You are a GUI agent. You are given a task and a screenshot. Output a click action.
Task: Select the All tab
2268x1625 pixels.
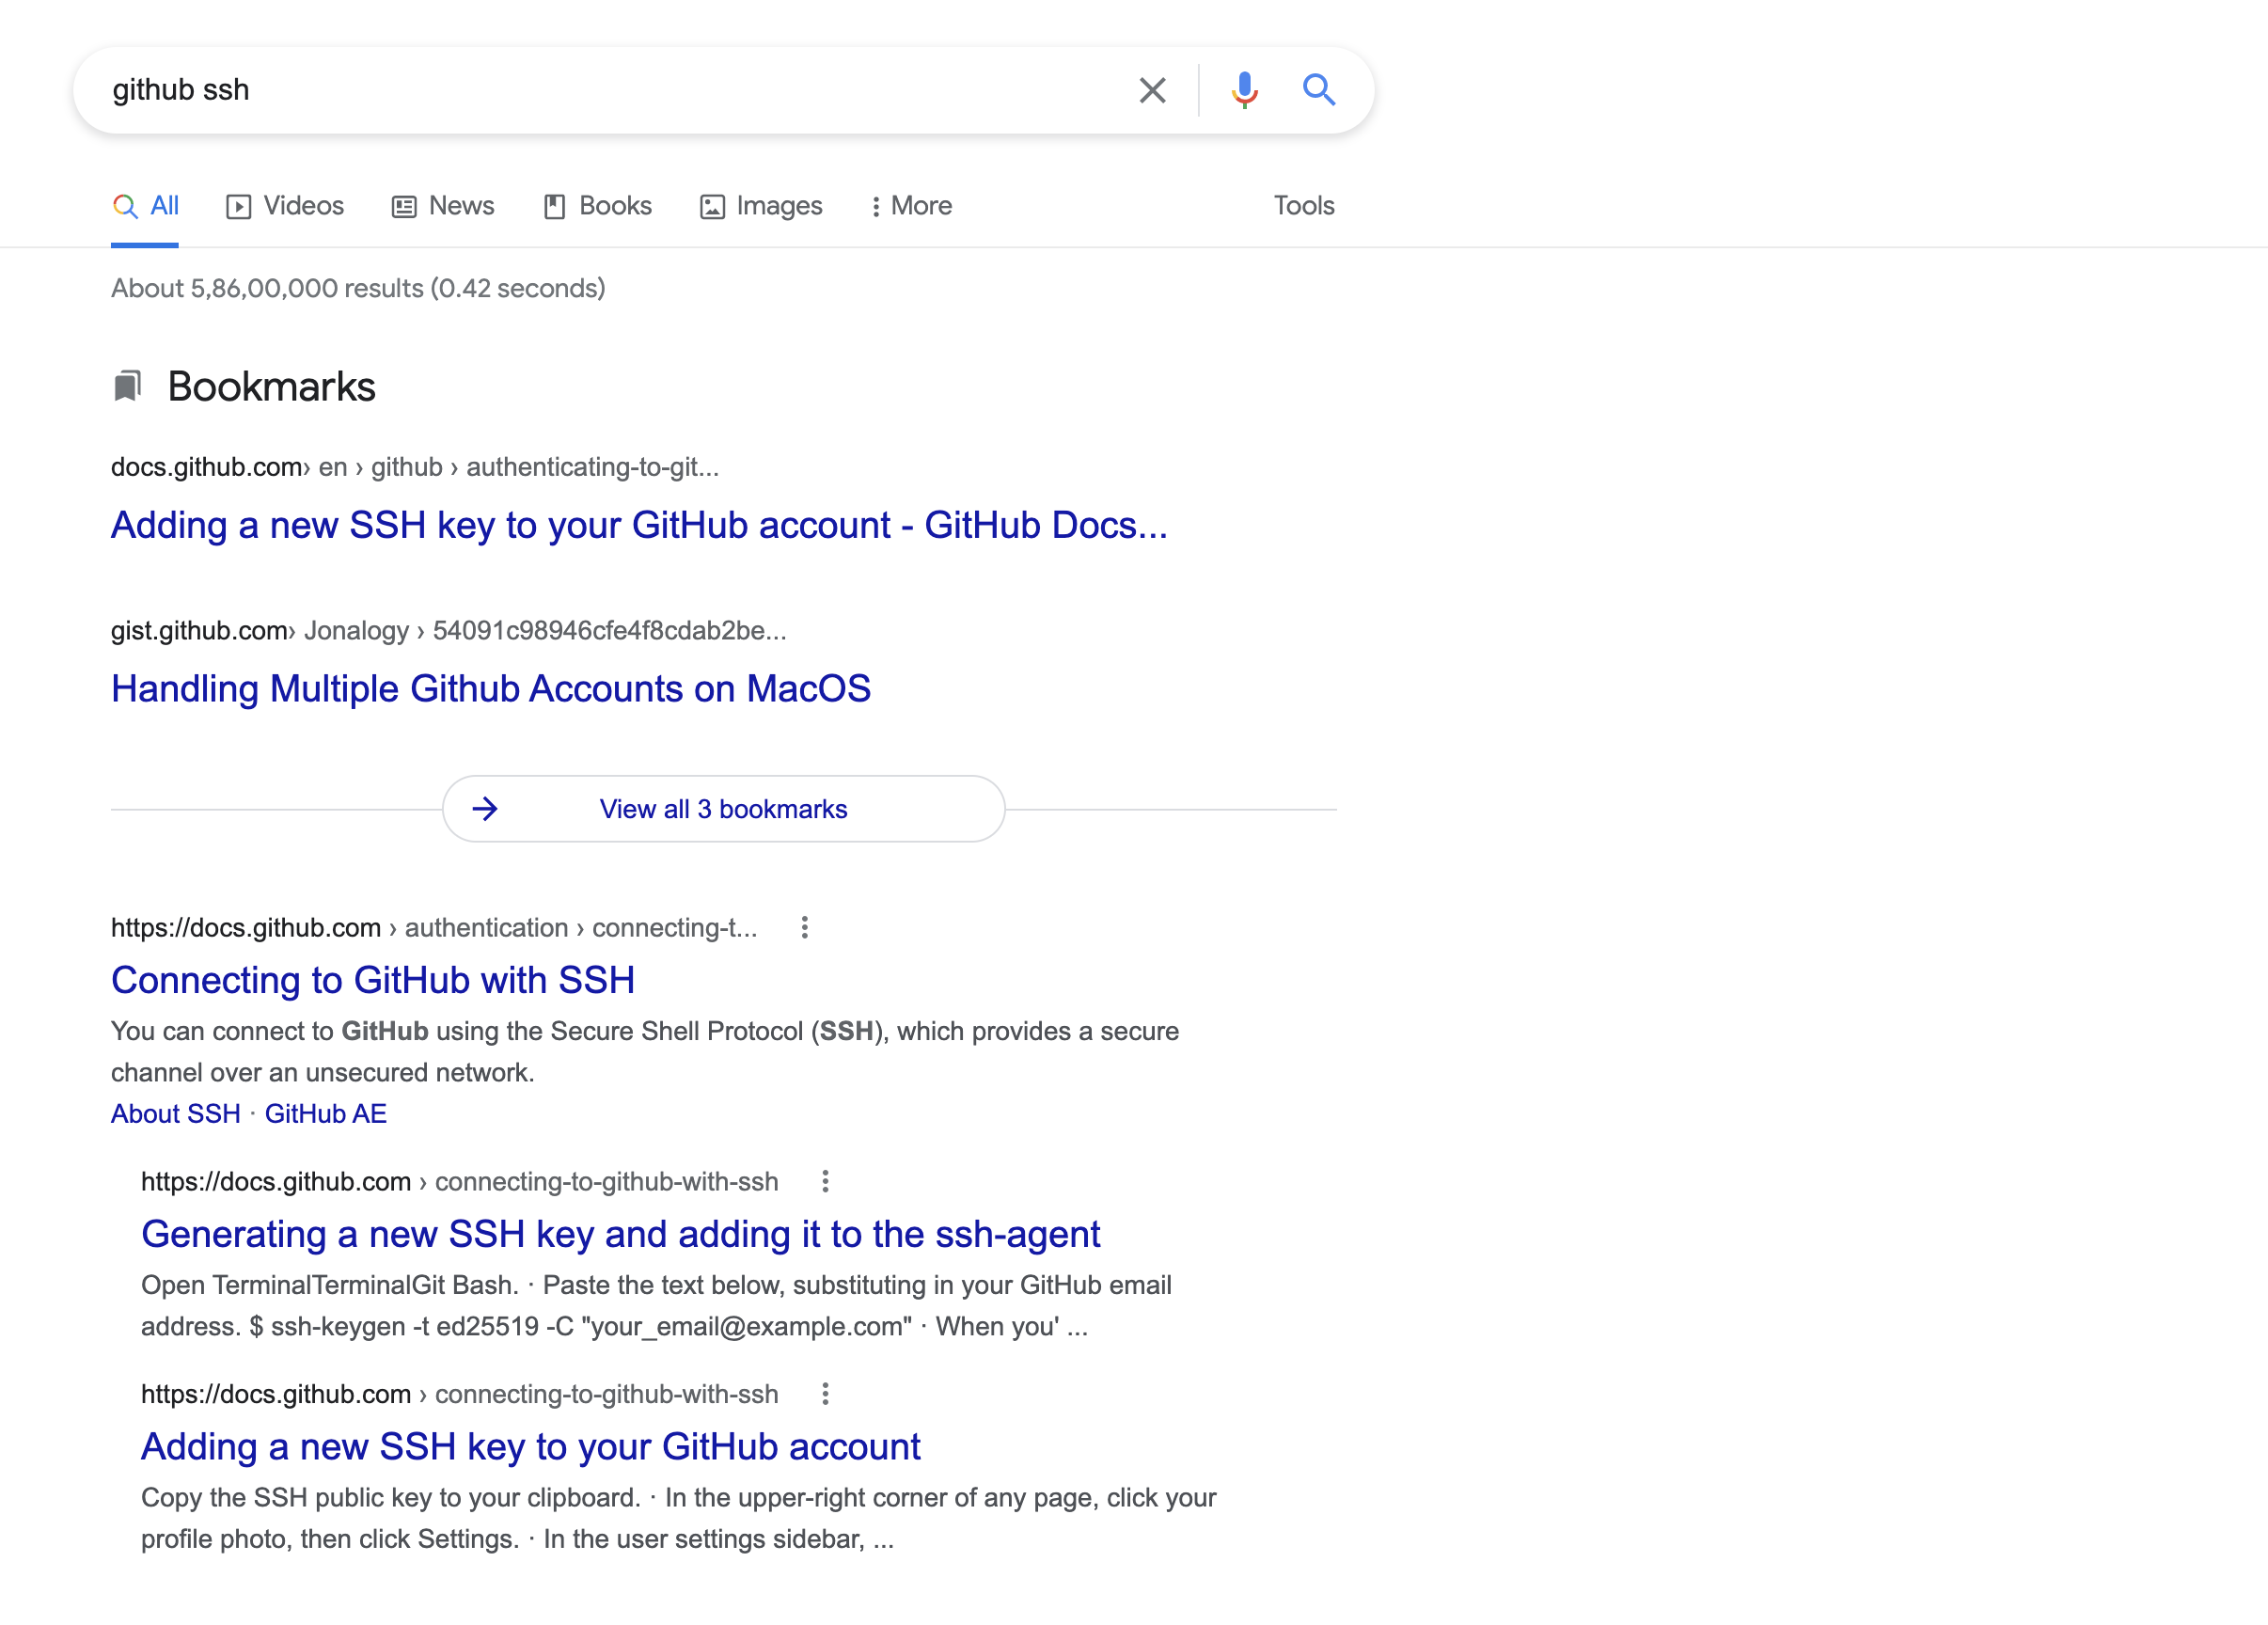point(146,206)
